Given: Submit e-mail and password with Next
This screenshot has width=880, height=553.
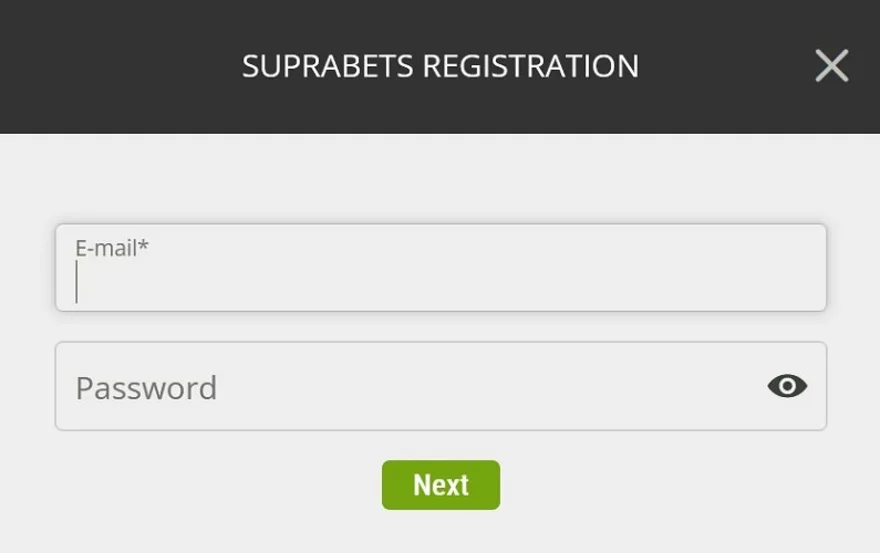Looking at the screenshot, I should click(x=440, y=485).
